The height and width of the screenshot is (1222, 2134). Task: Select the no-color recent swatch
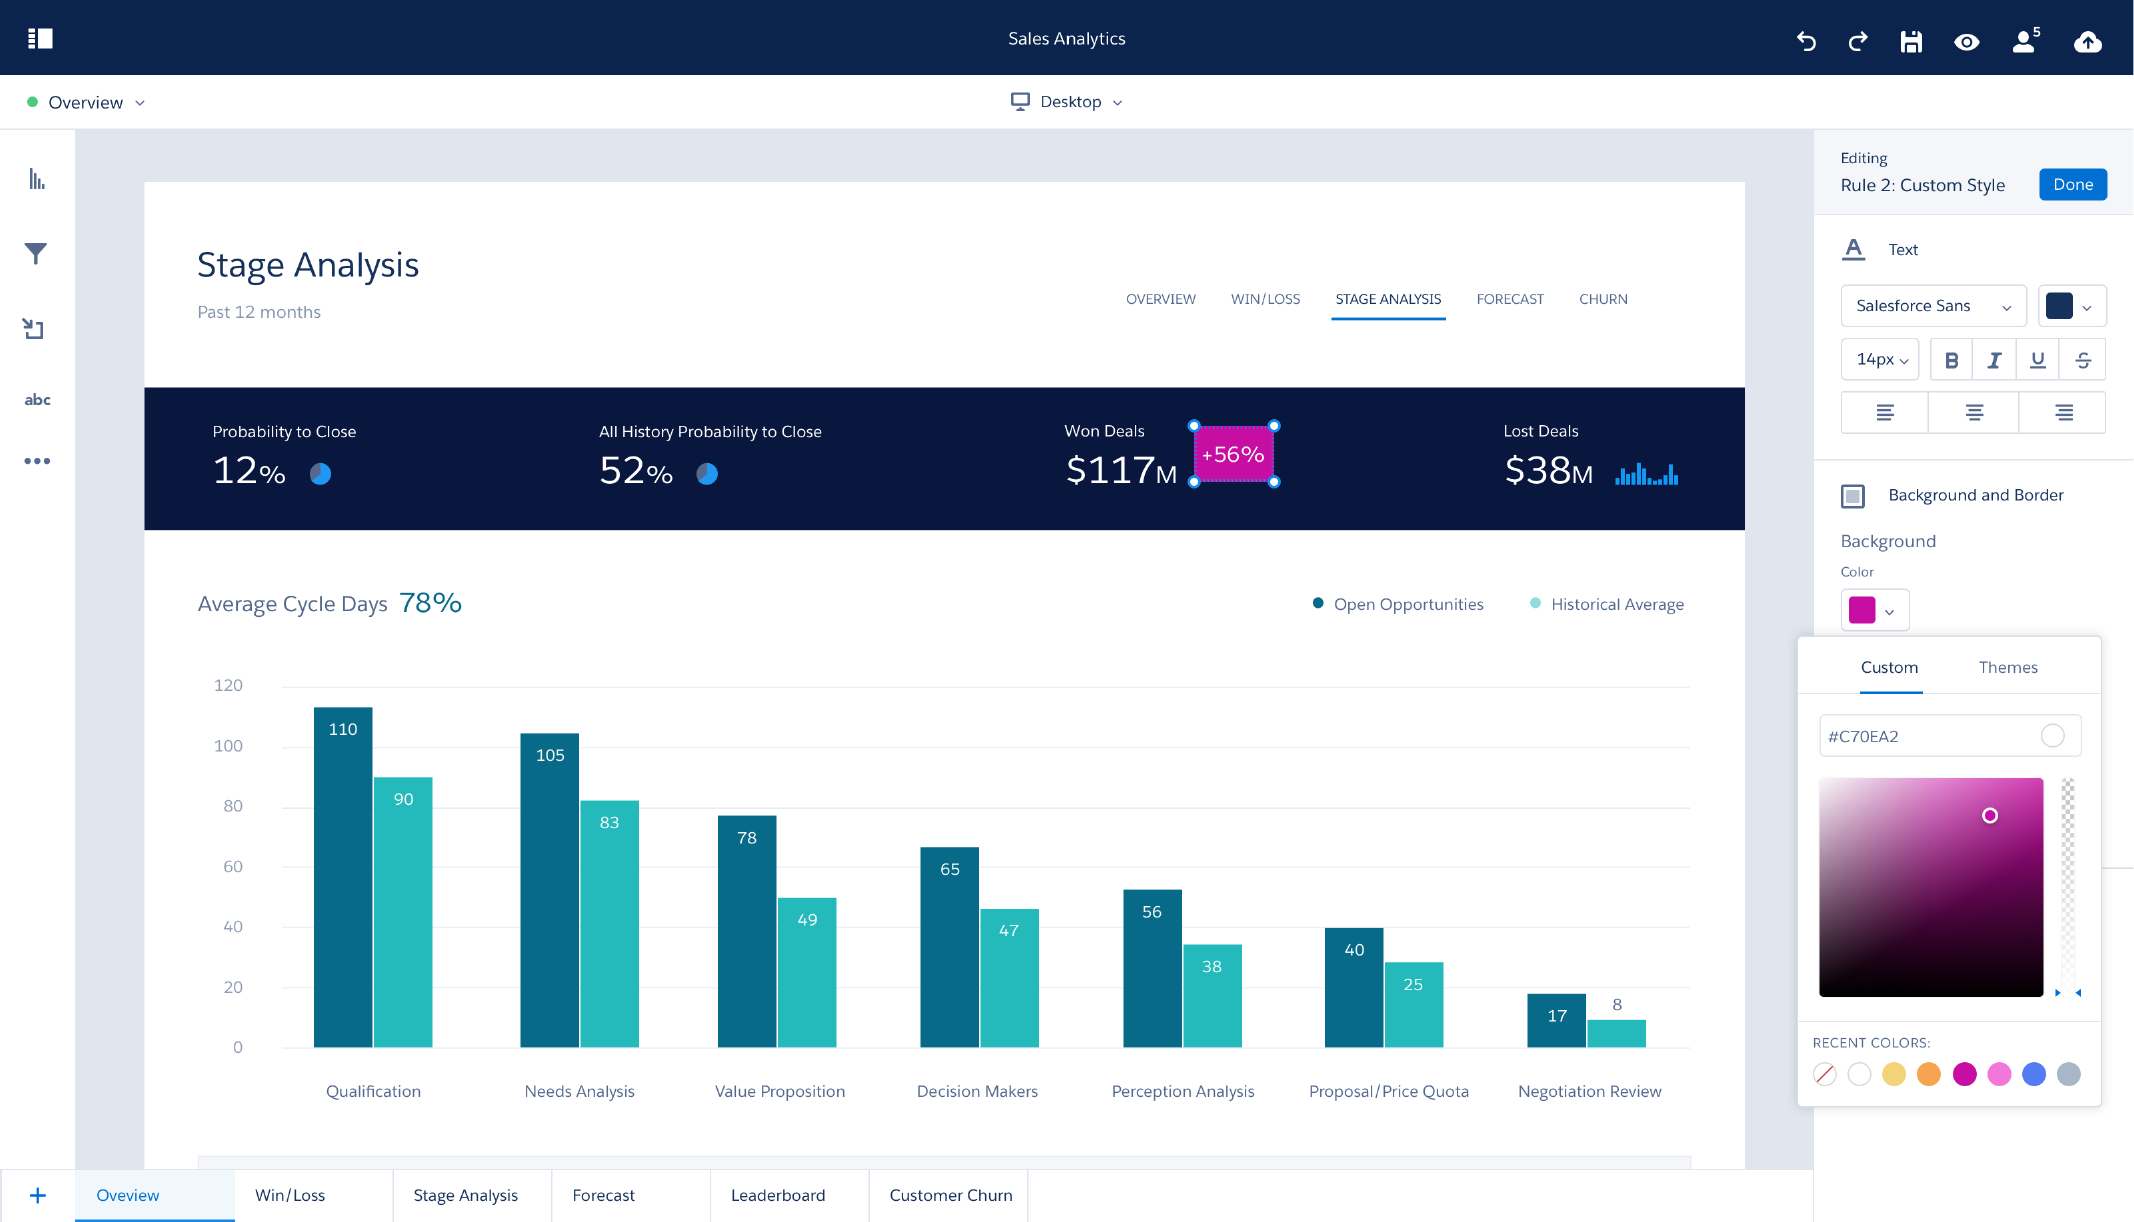coord(1825,1074)
